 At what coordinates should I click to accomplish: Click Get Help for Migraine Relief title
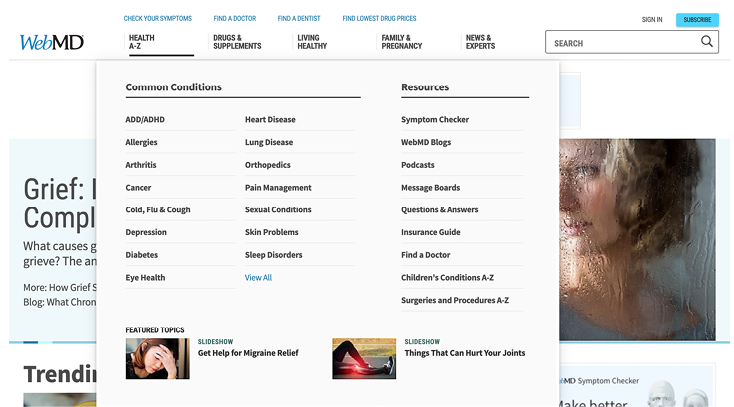tap(248, 353)
